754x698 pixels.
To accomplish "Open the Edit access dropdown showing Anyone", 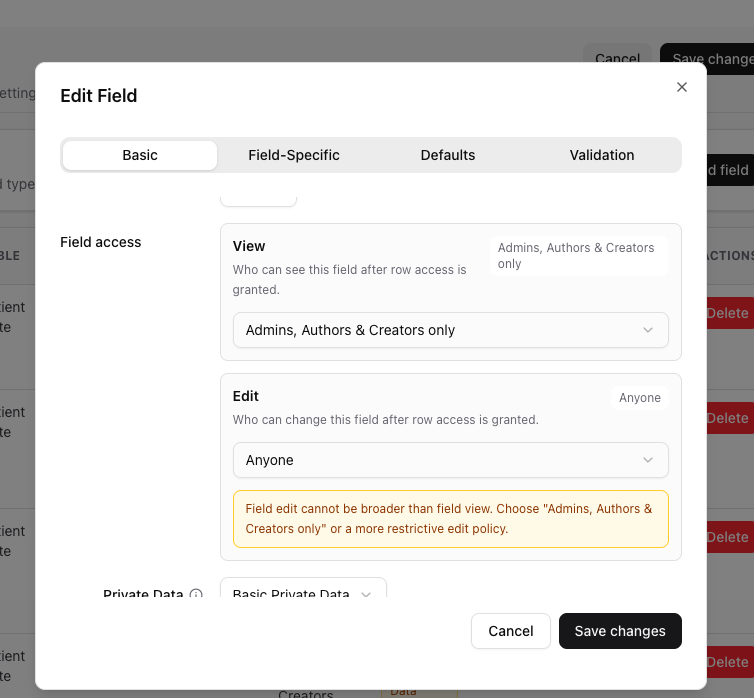I will (451, 460).
